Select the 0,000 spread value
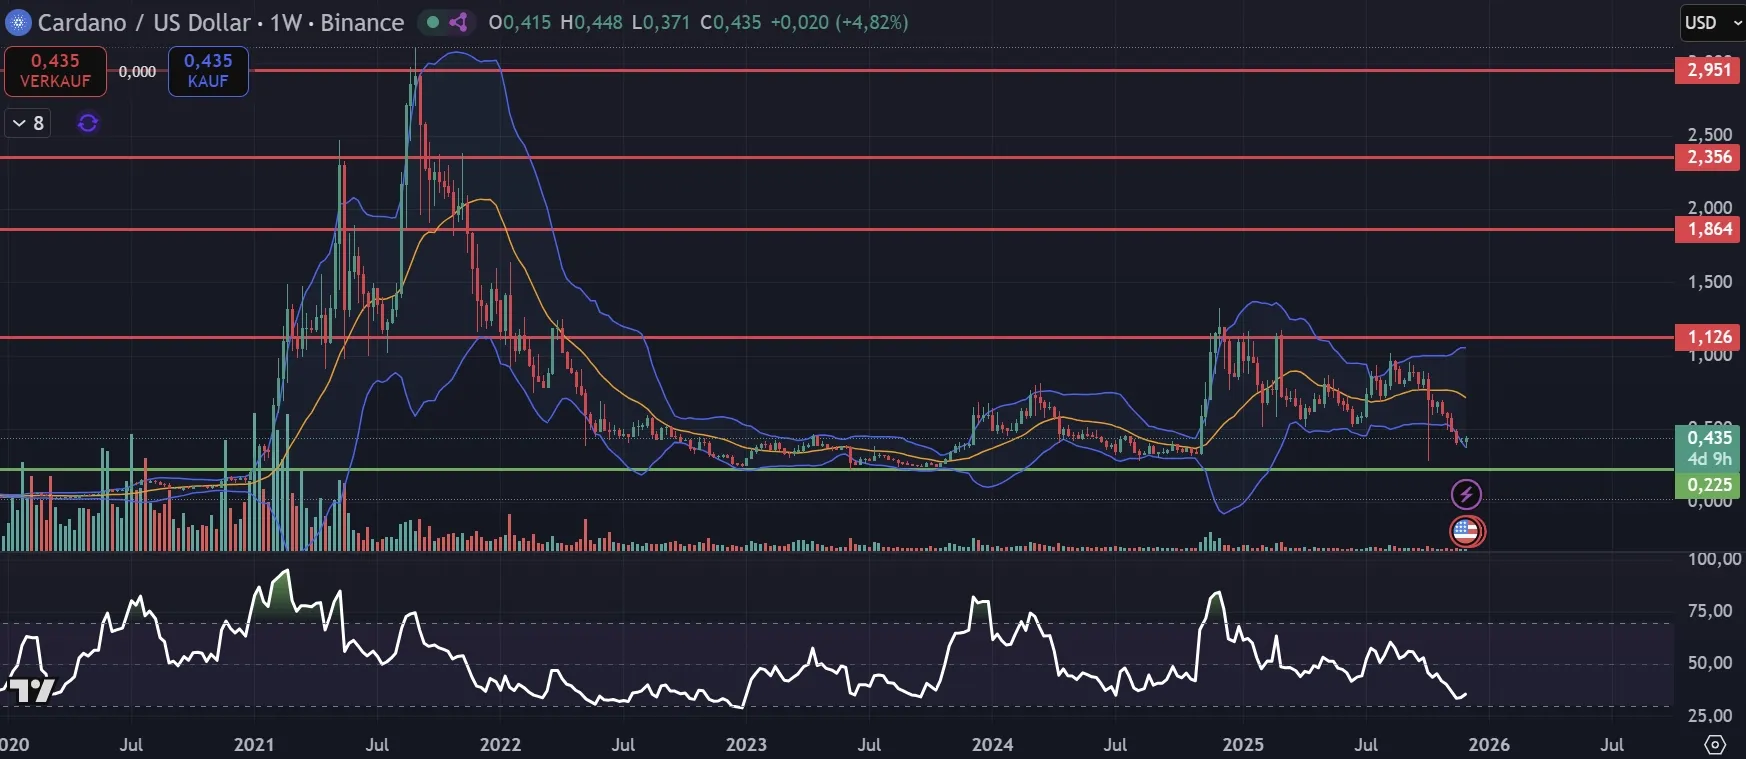The image size is (1746, 759). coord(137,72)
